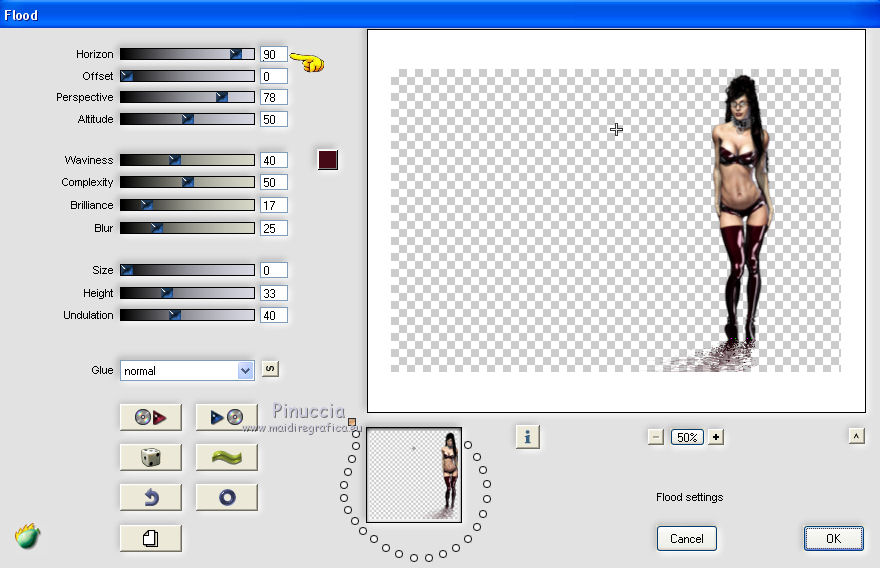
Task: Zoom in preview with plus button
Action: [716, 437]
